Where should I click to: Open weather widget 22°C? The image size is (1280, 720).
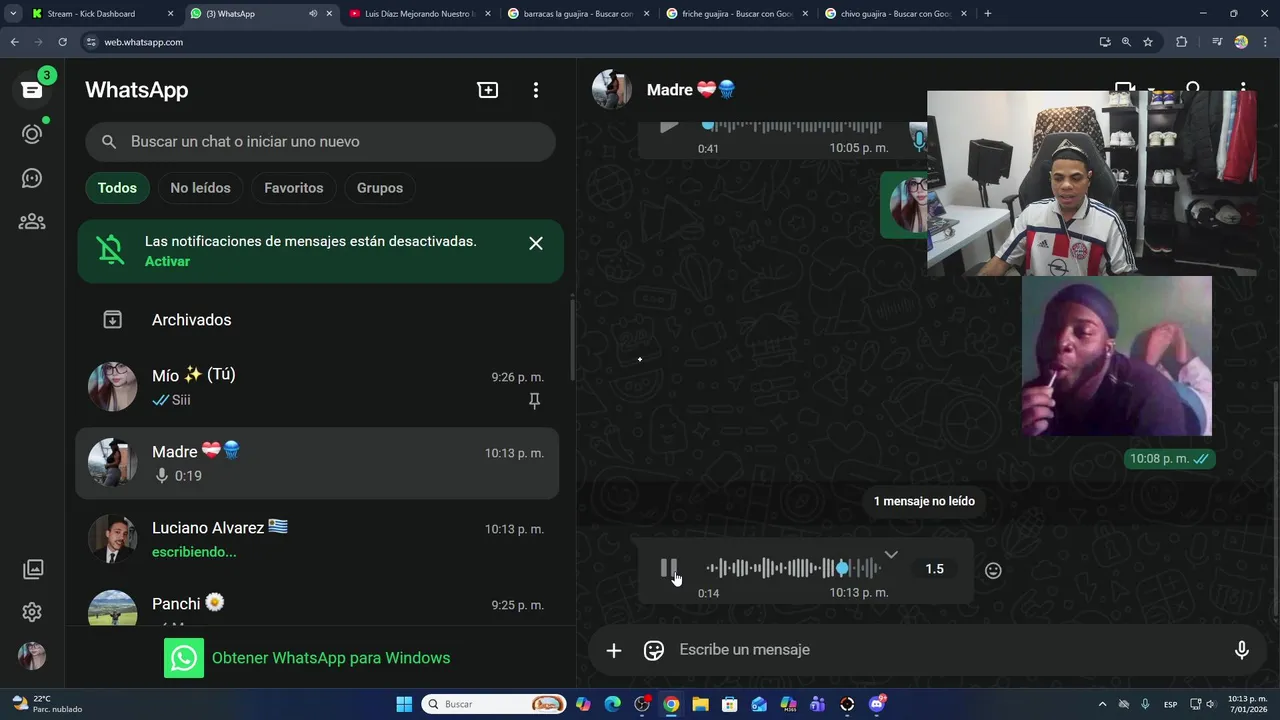46,704
